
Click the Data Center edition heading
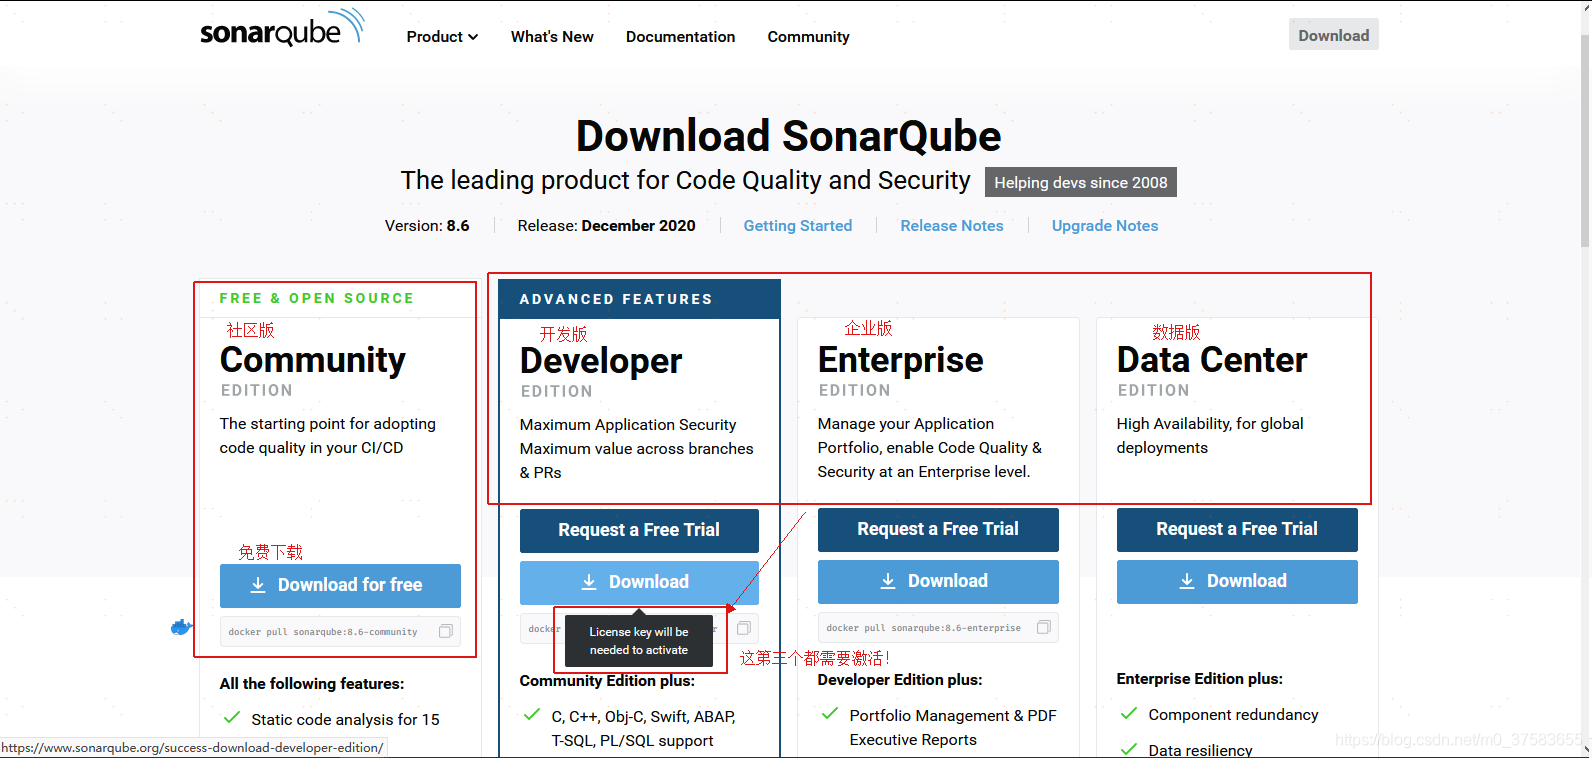tap(1212, 360)
